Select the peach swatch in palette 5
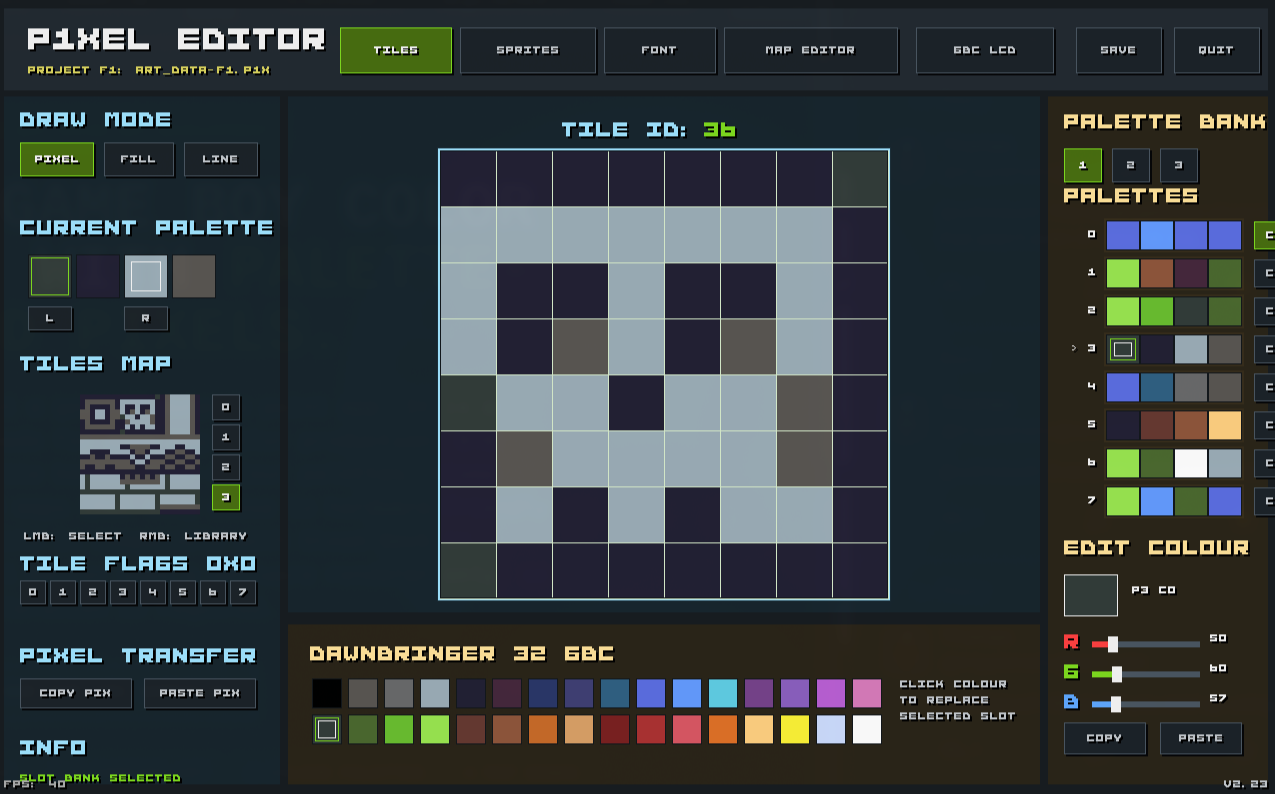Image resolution: width=1275 pixels, height=794 pixels. 1225,425
